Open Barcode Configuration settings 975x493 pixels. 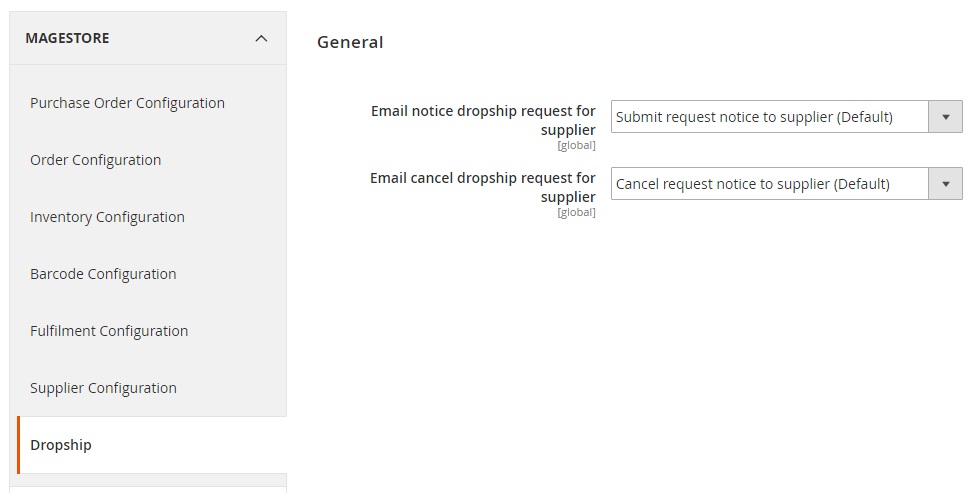pyautogui.click(x=103, y=274)
